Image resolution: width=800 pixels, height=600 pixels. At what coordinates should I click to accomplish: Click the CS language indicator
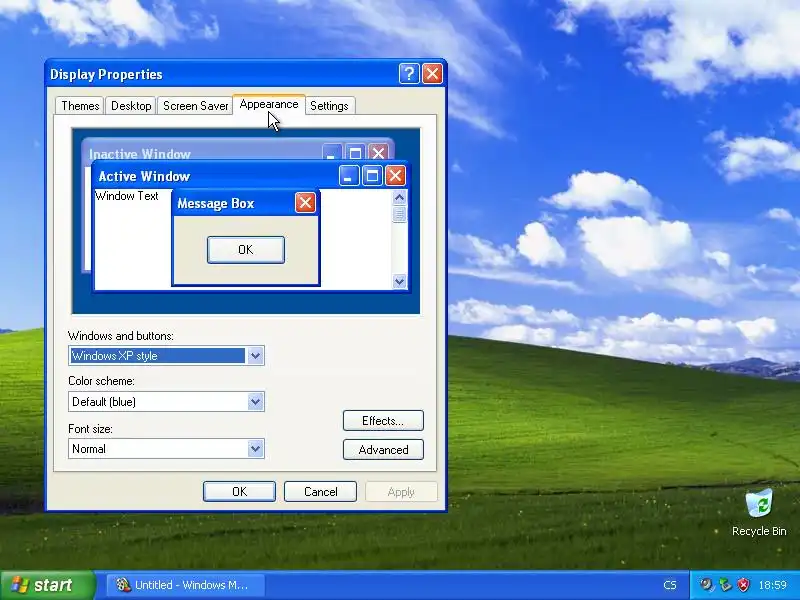point(670,585)
